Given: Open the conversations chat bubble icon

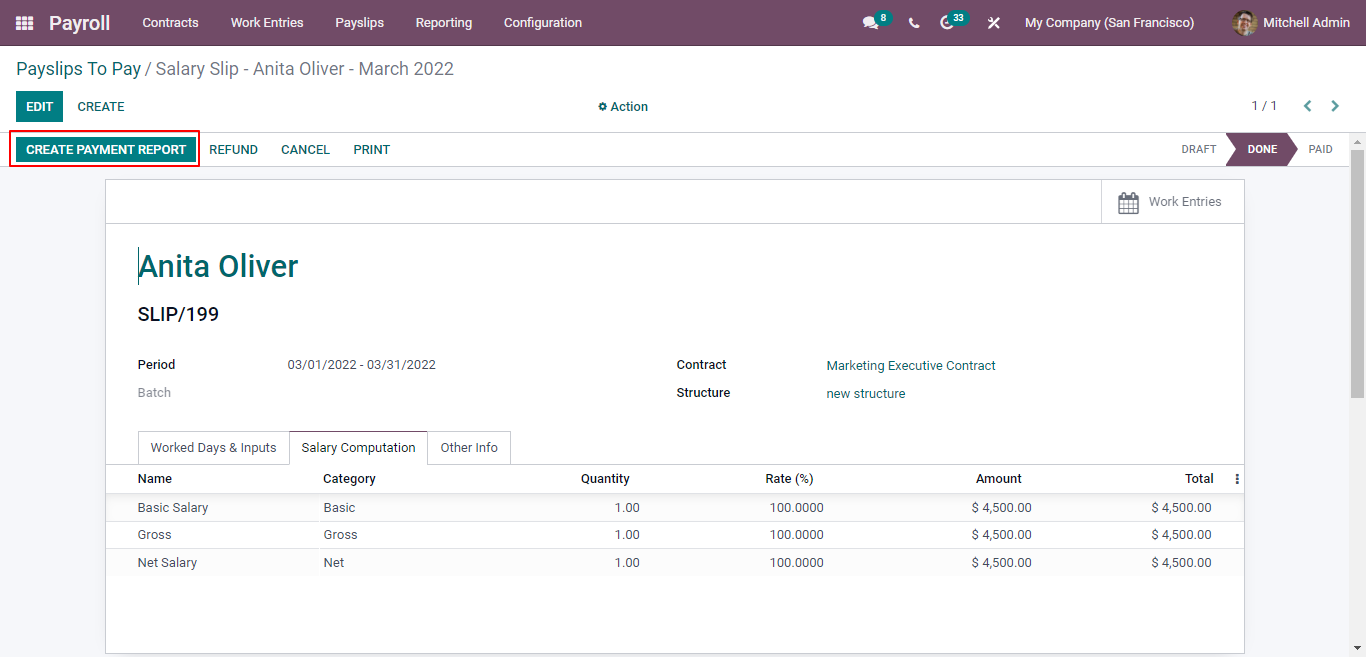Looking at the screenshot, I should 870,23.
